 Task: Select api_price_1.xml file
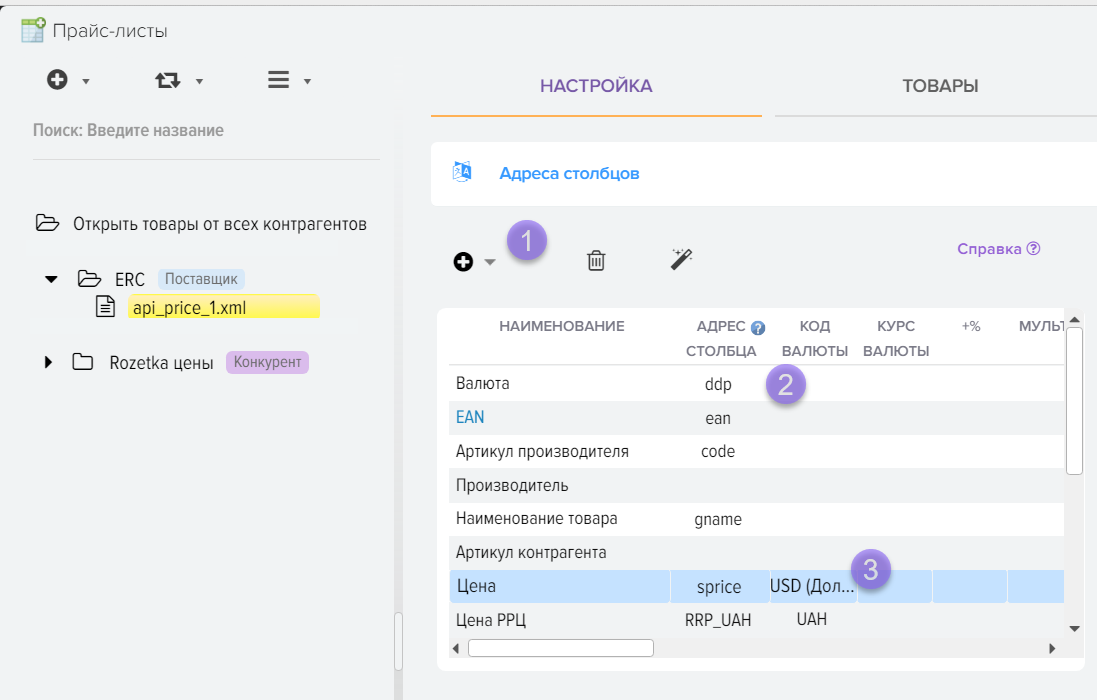[x=189, y=307]
